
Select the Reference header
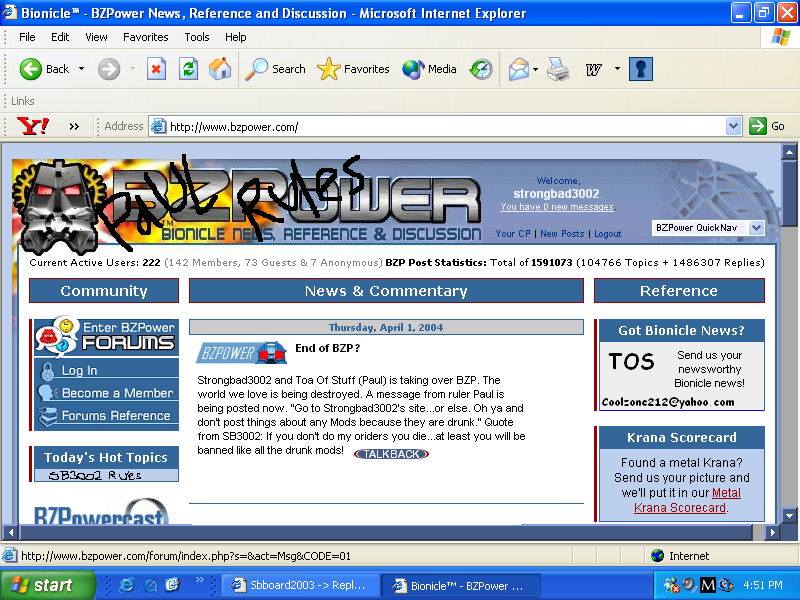coord(679,291)
